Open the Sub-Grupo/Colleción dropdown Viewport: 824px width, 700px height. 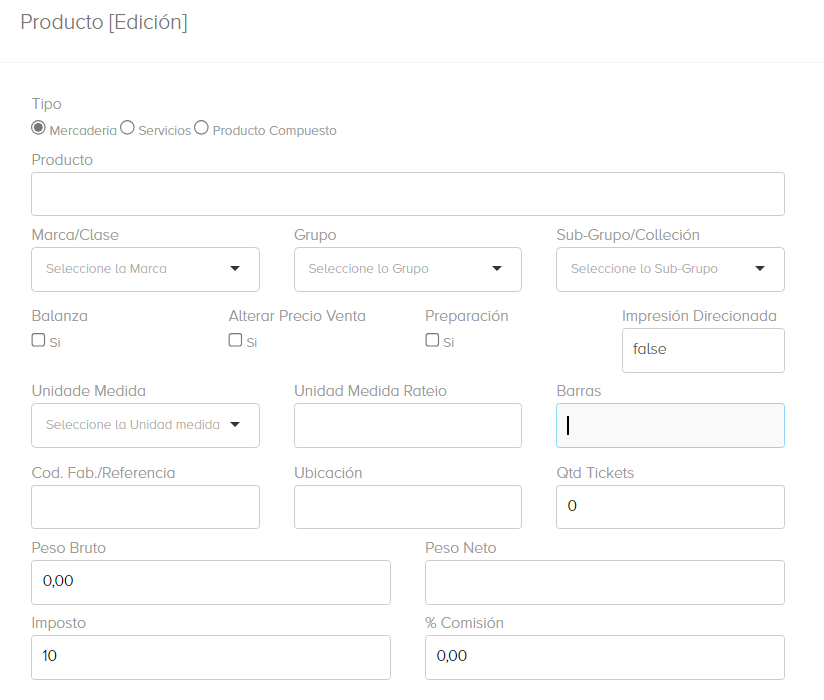point(670,269)
